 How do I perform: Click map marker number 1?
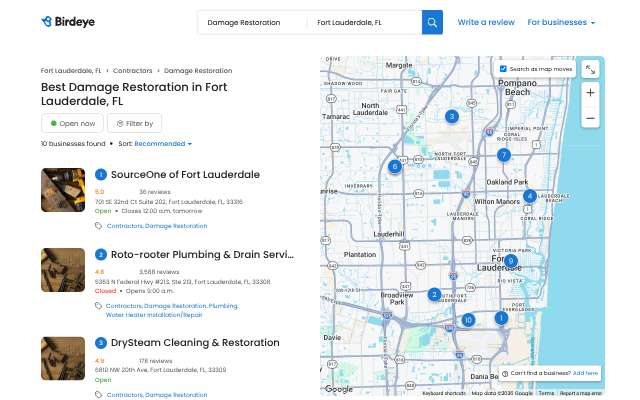501,318
